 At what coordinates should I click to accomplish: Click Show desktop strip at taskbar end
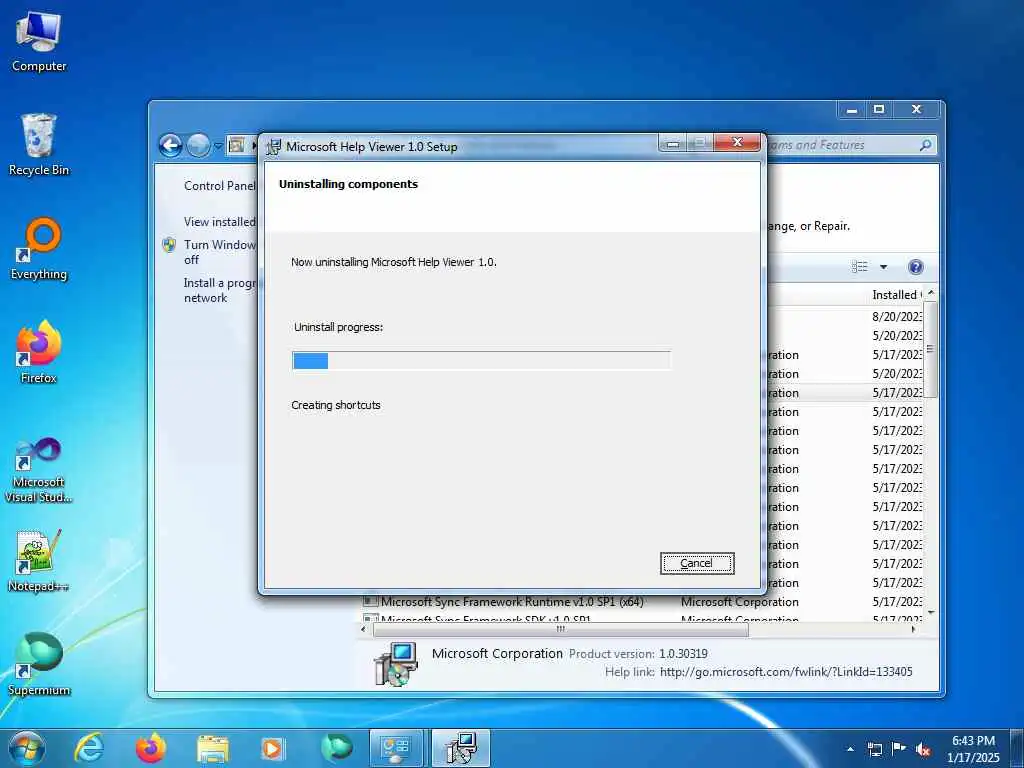(1016, 748)
